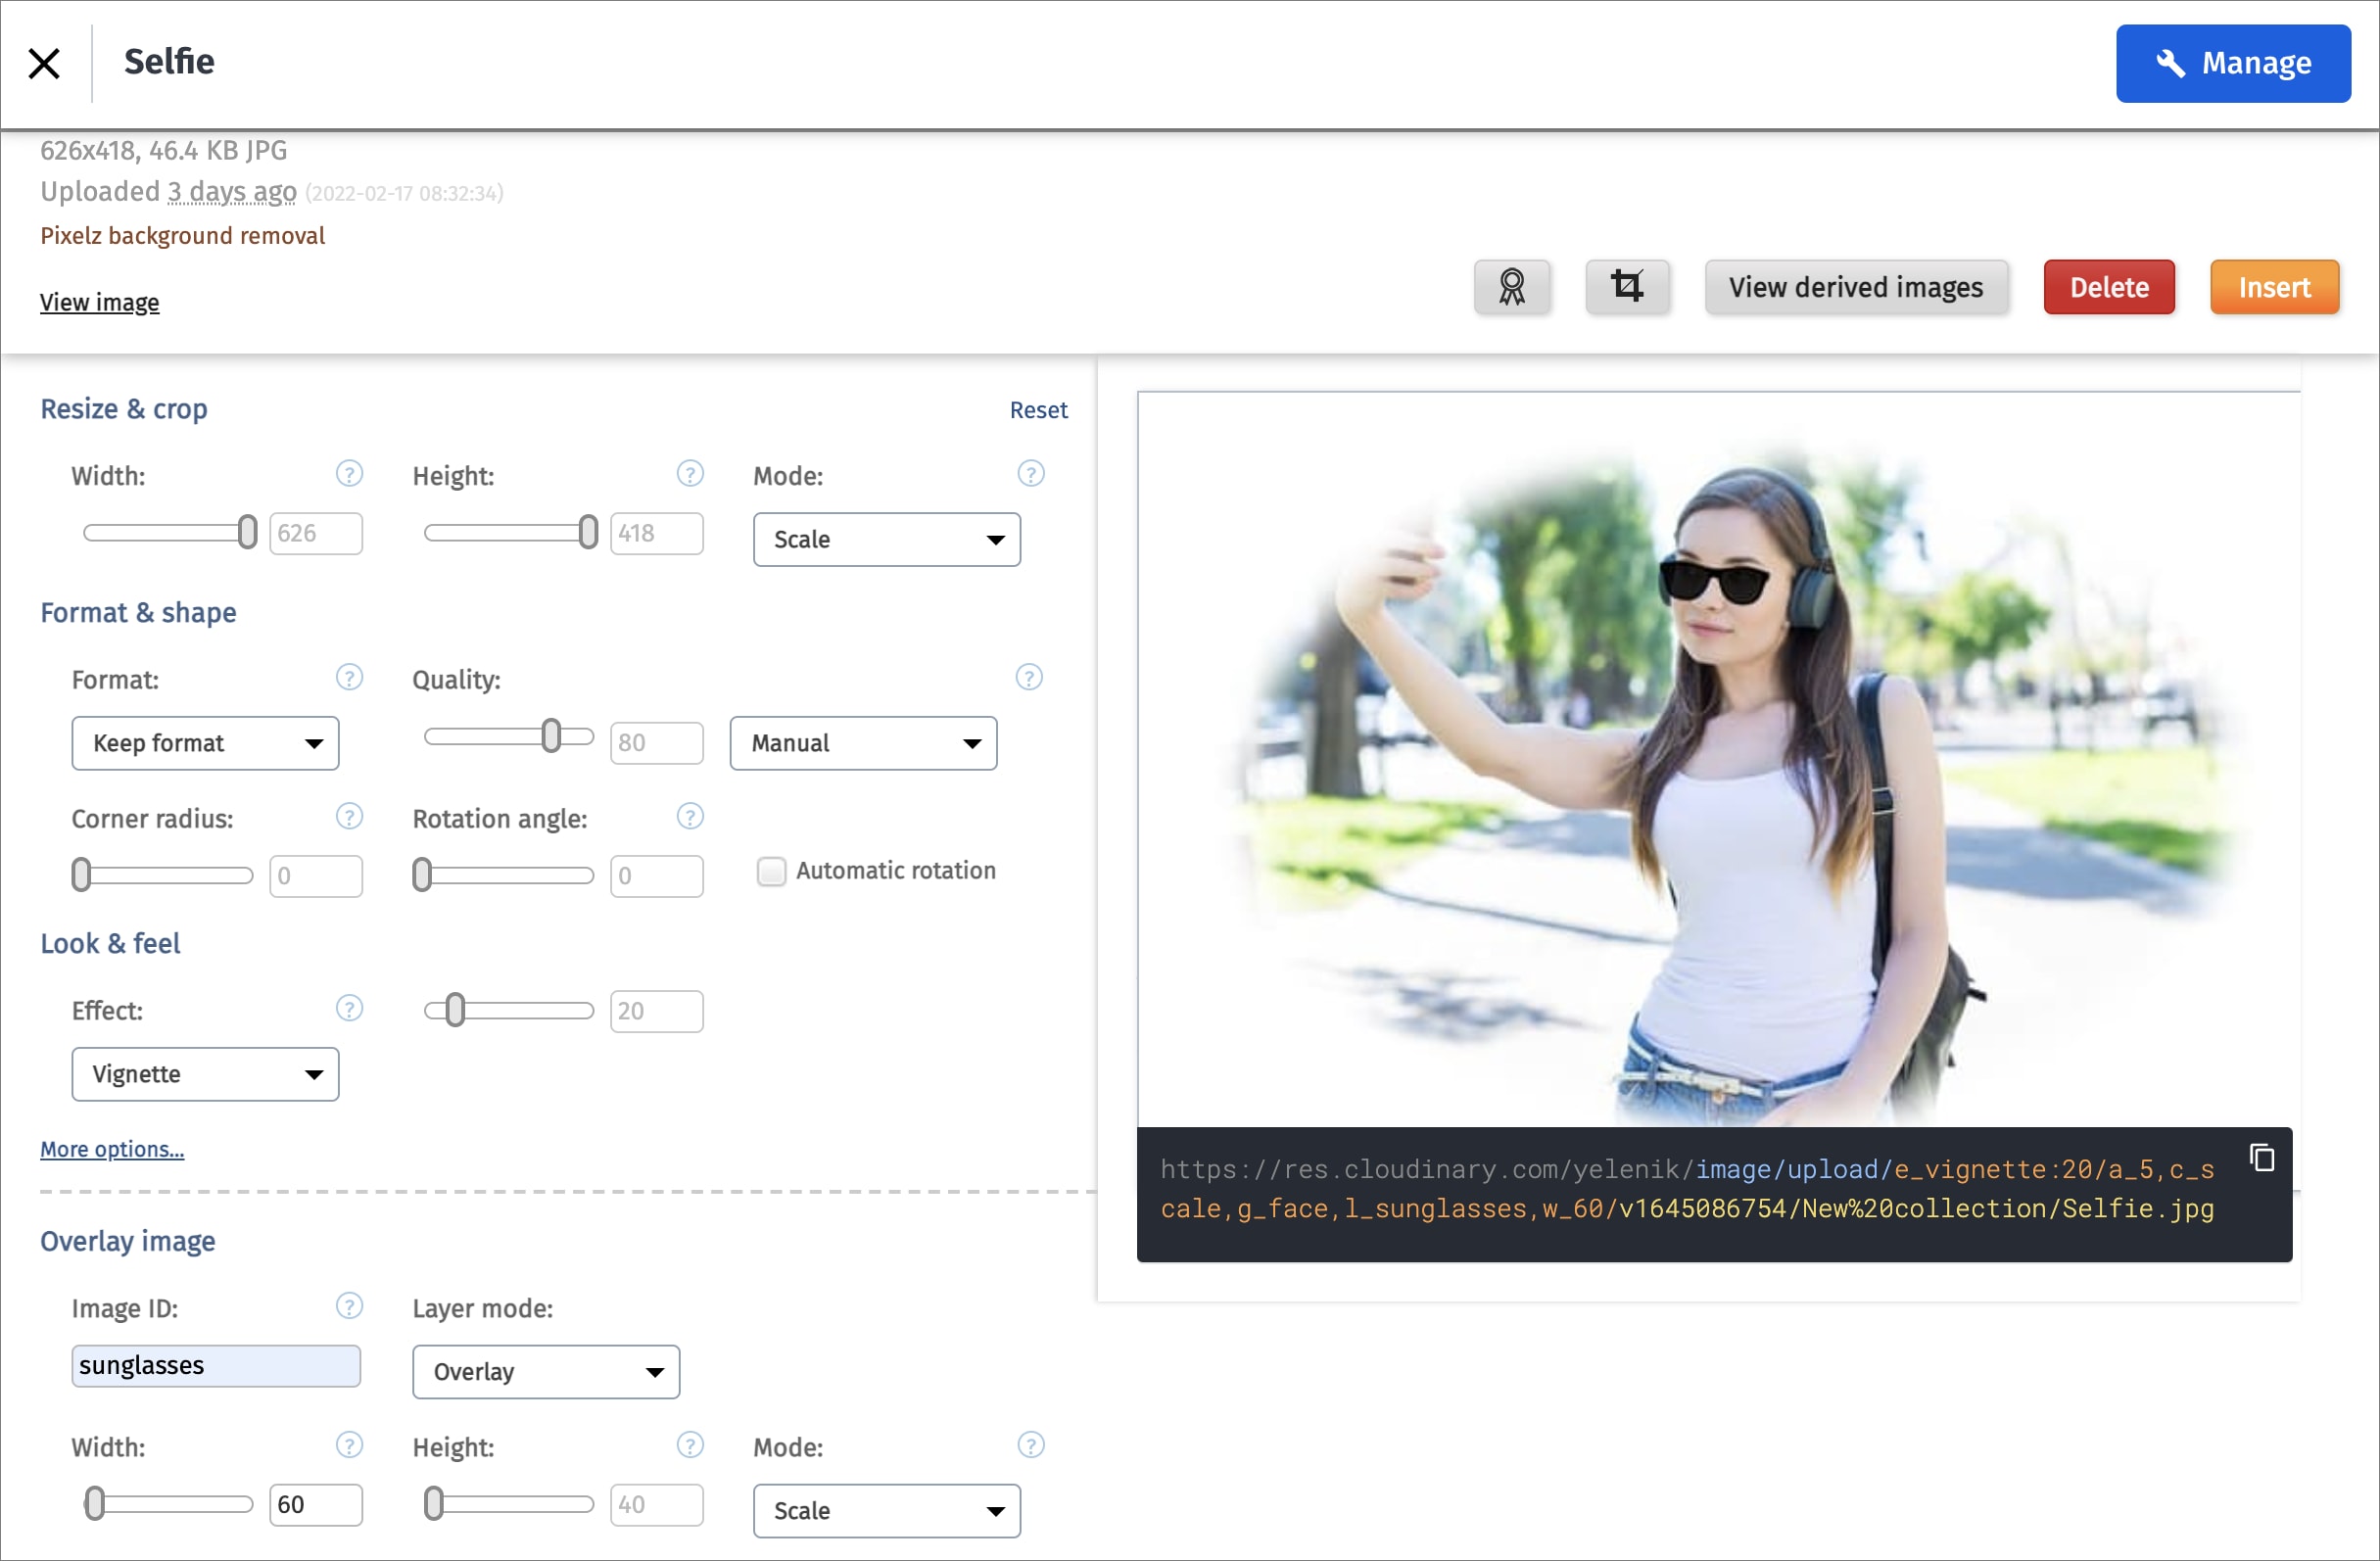The height and width of the screenshot is (1561, 2380).
Task: Click the View derived images button
Action: point(1855,287)
